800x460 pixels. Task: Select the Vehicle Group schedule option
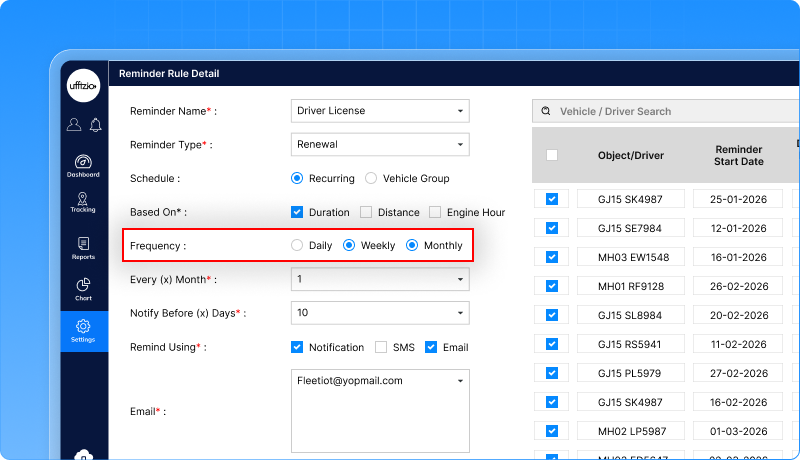tap(371, 179)
